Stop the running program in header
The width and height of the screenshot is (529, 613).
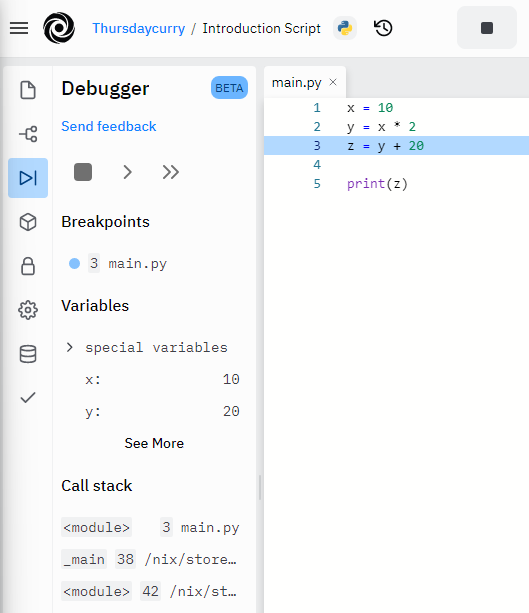pos(487,28)
